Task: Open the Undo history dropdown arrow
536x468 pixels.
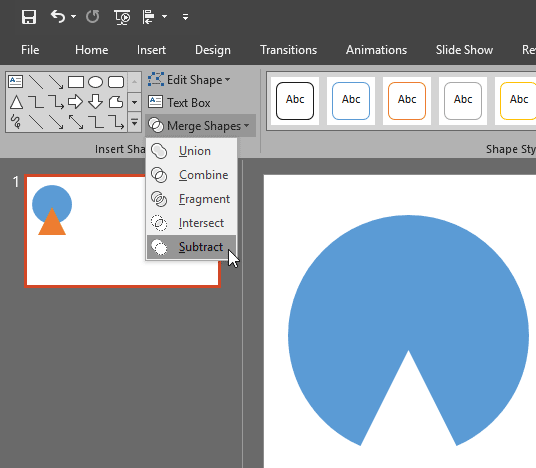Action: (x=73, y=16)
